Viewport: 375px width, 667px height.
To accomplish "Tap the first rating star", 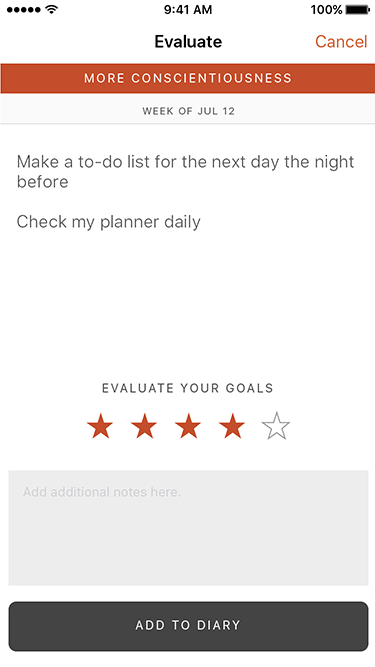I will click(x=100, y=426).
